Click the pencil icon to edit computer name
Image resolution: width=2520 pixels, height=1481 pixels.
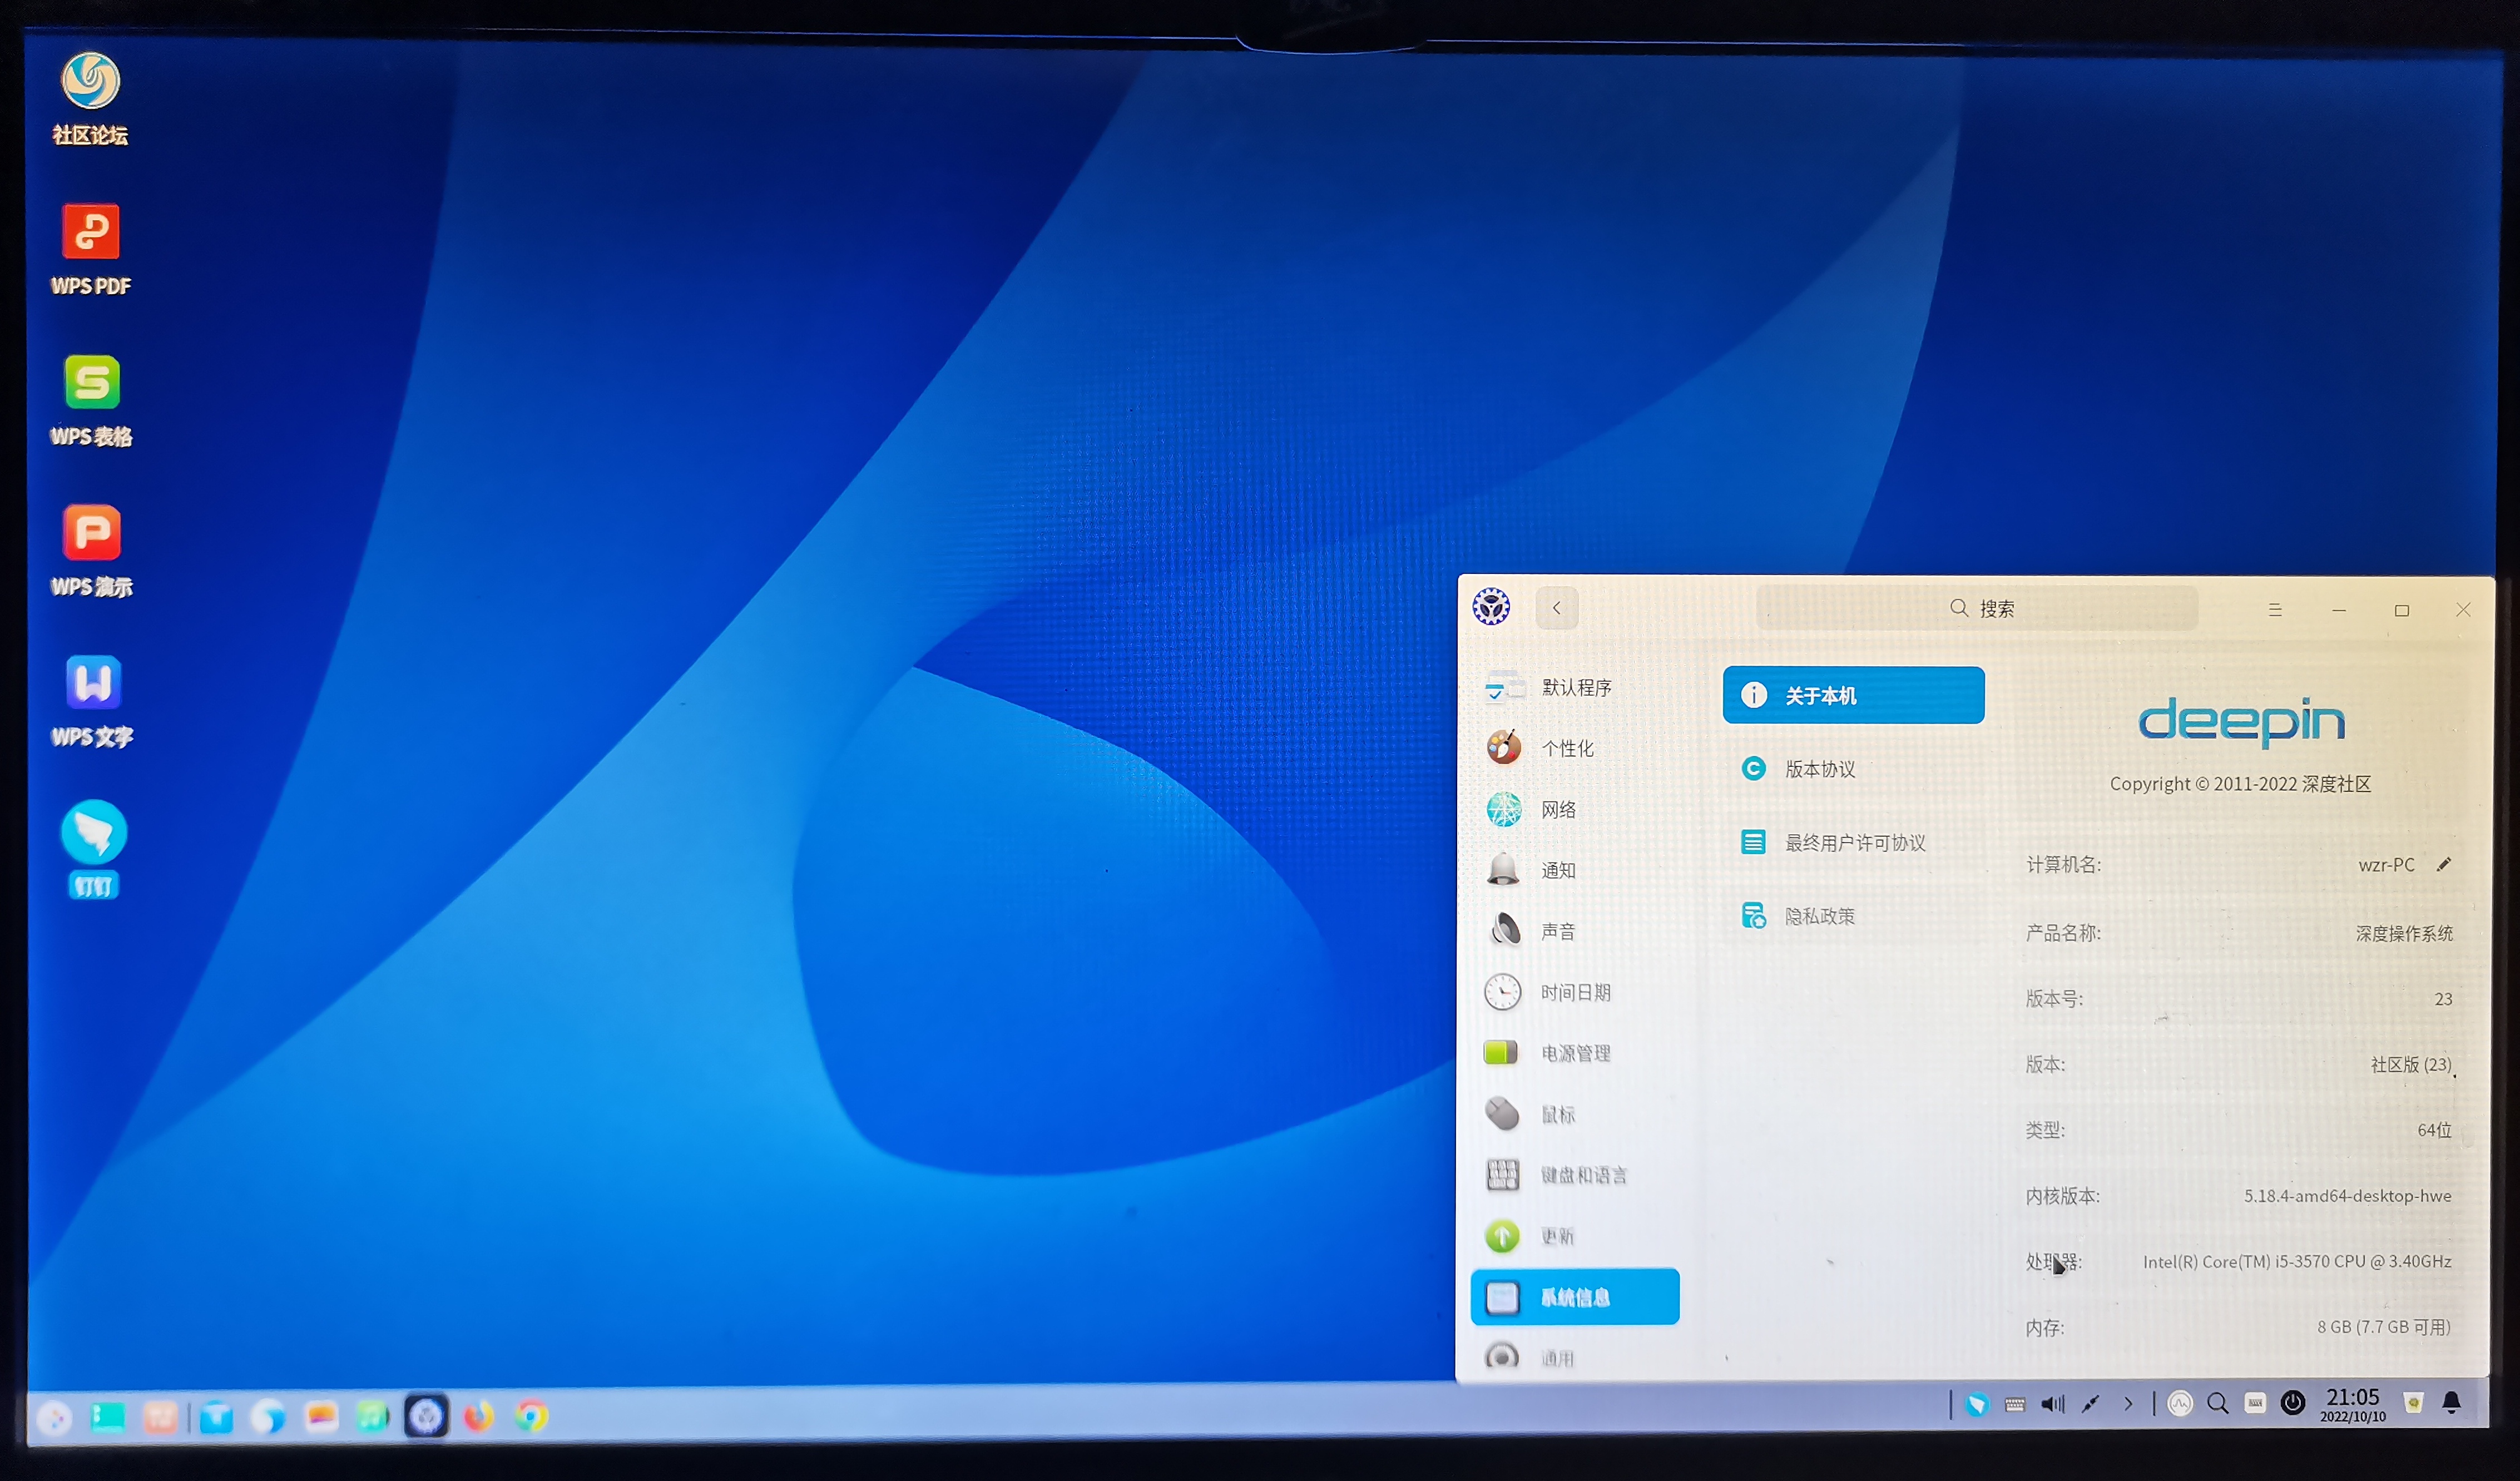click(x=2443, y=864)
